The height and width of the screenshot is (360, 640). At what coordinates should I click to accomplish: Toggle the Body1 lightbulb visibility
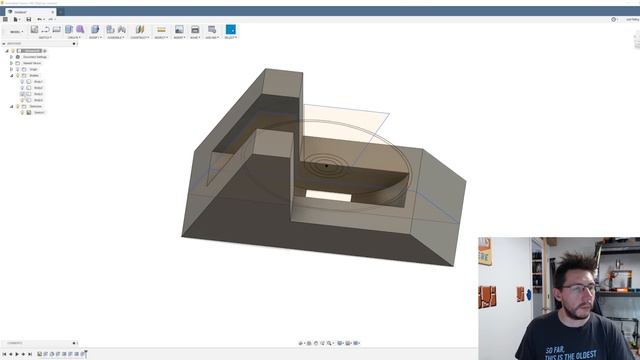pos(22,82)
